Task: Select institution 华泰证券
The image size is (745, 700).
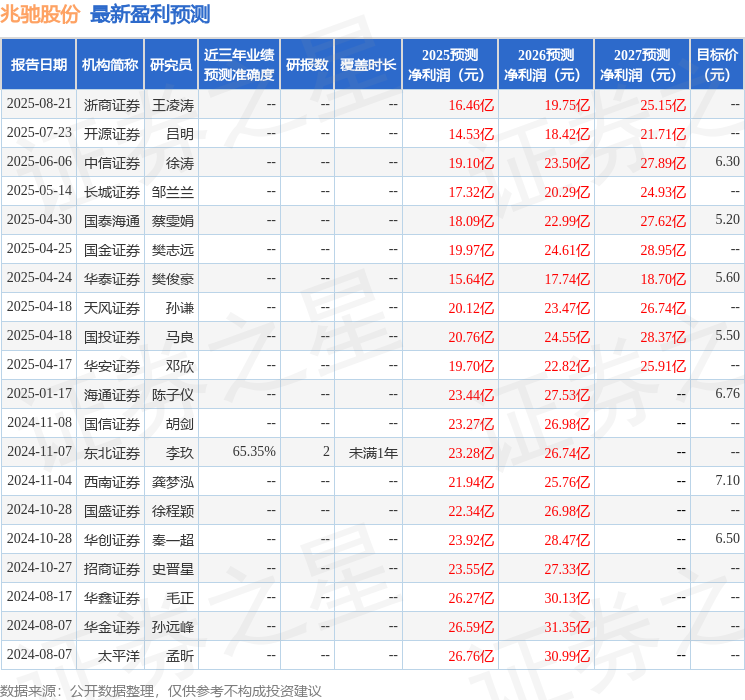Action: [112, 279]
